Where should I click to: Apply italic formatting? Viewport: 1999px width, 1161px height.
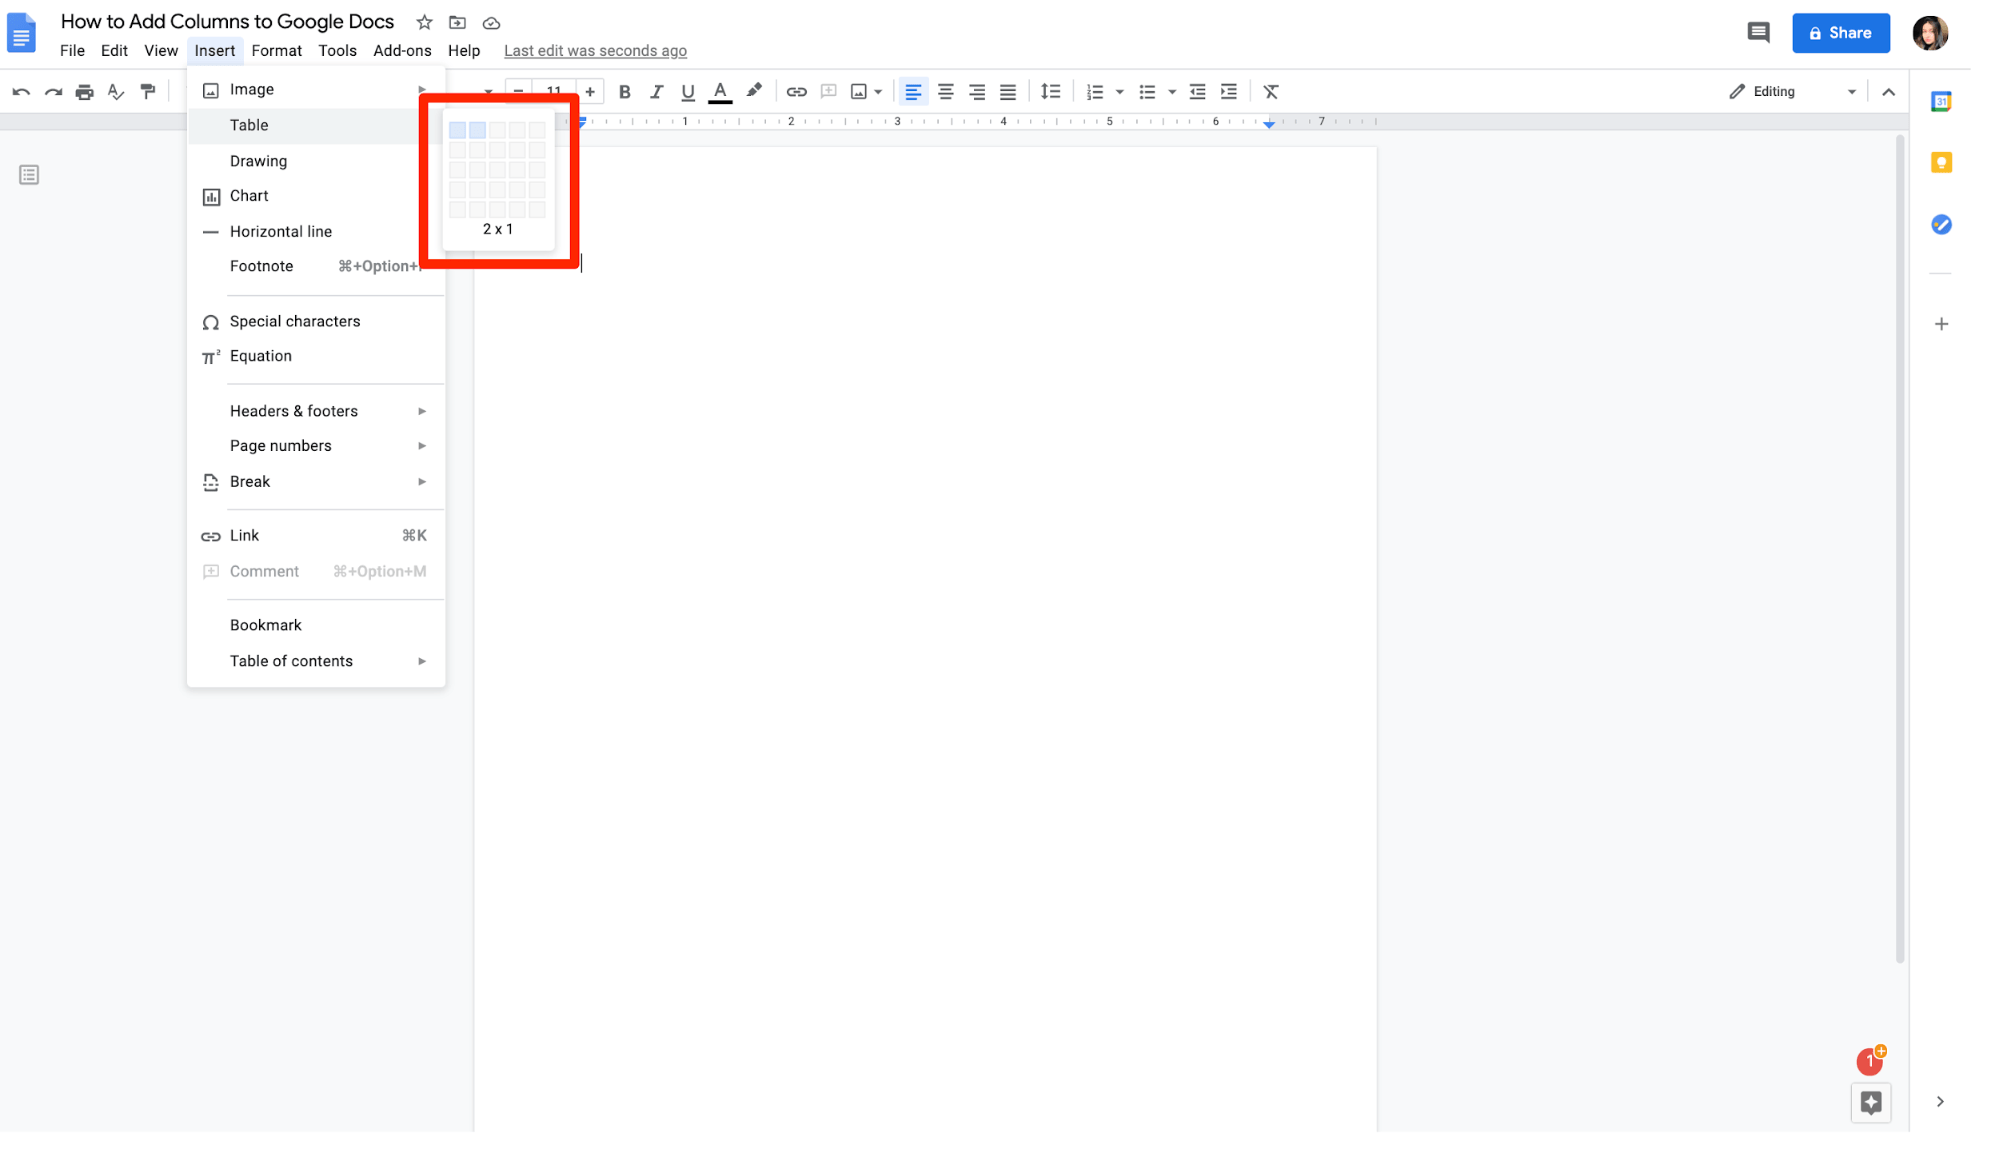[x=656, y=91]
